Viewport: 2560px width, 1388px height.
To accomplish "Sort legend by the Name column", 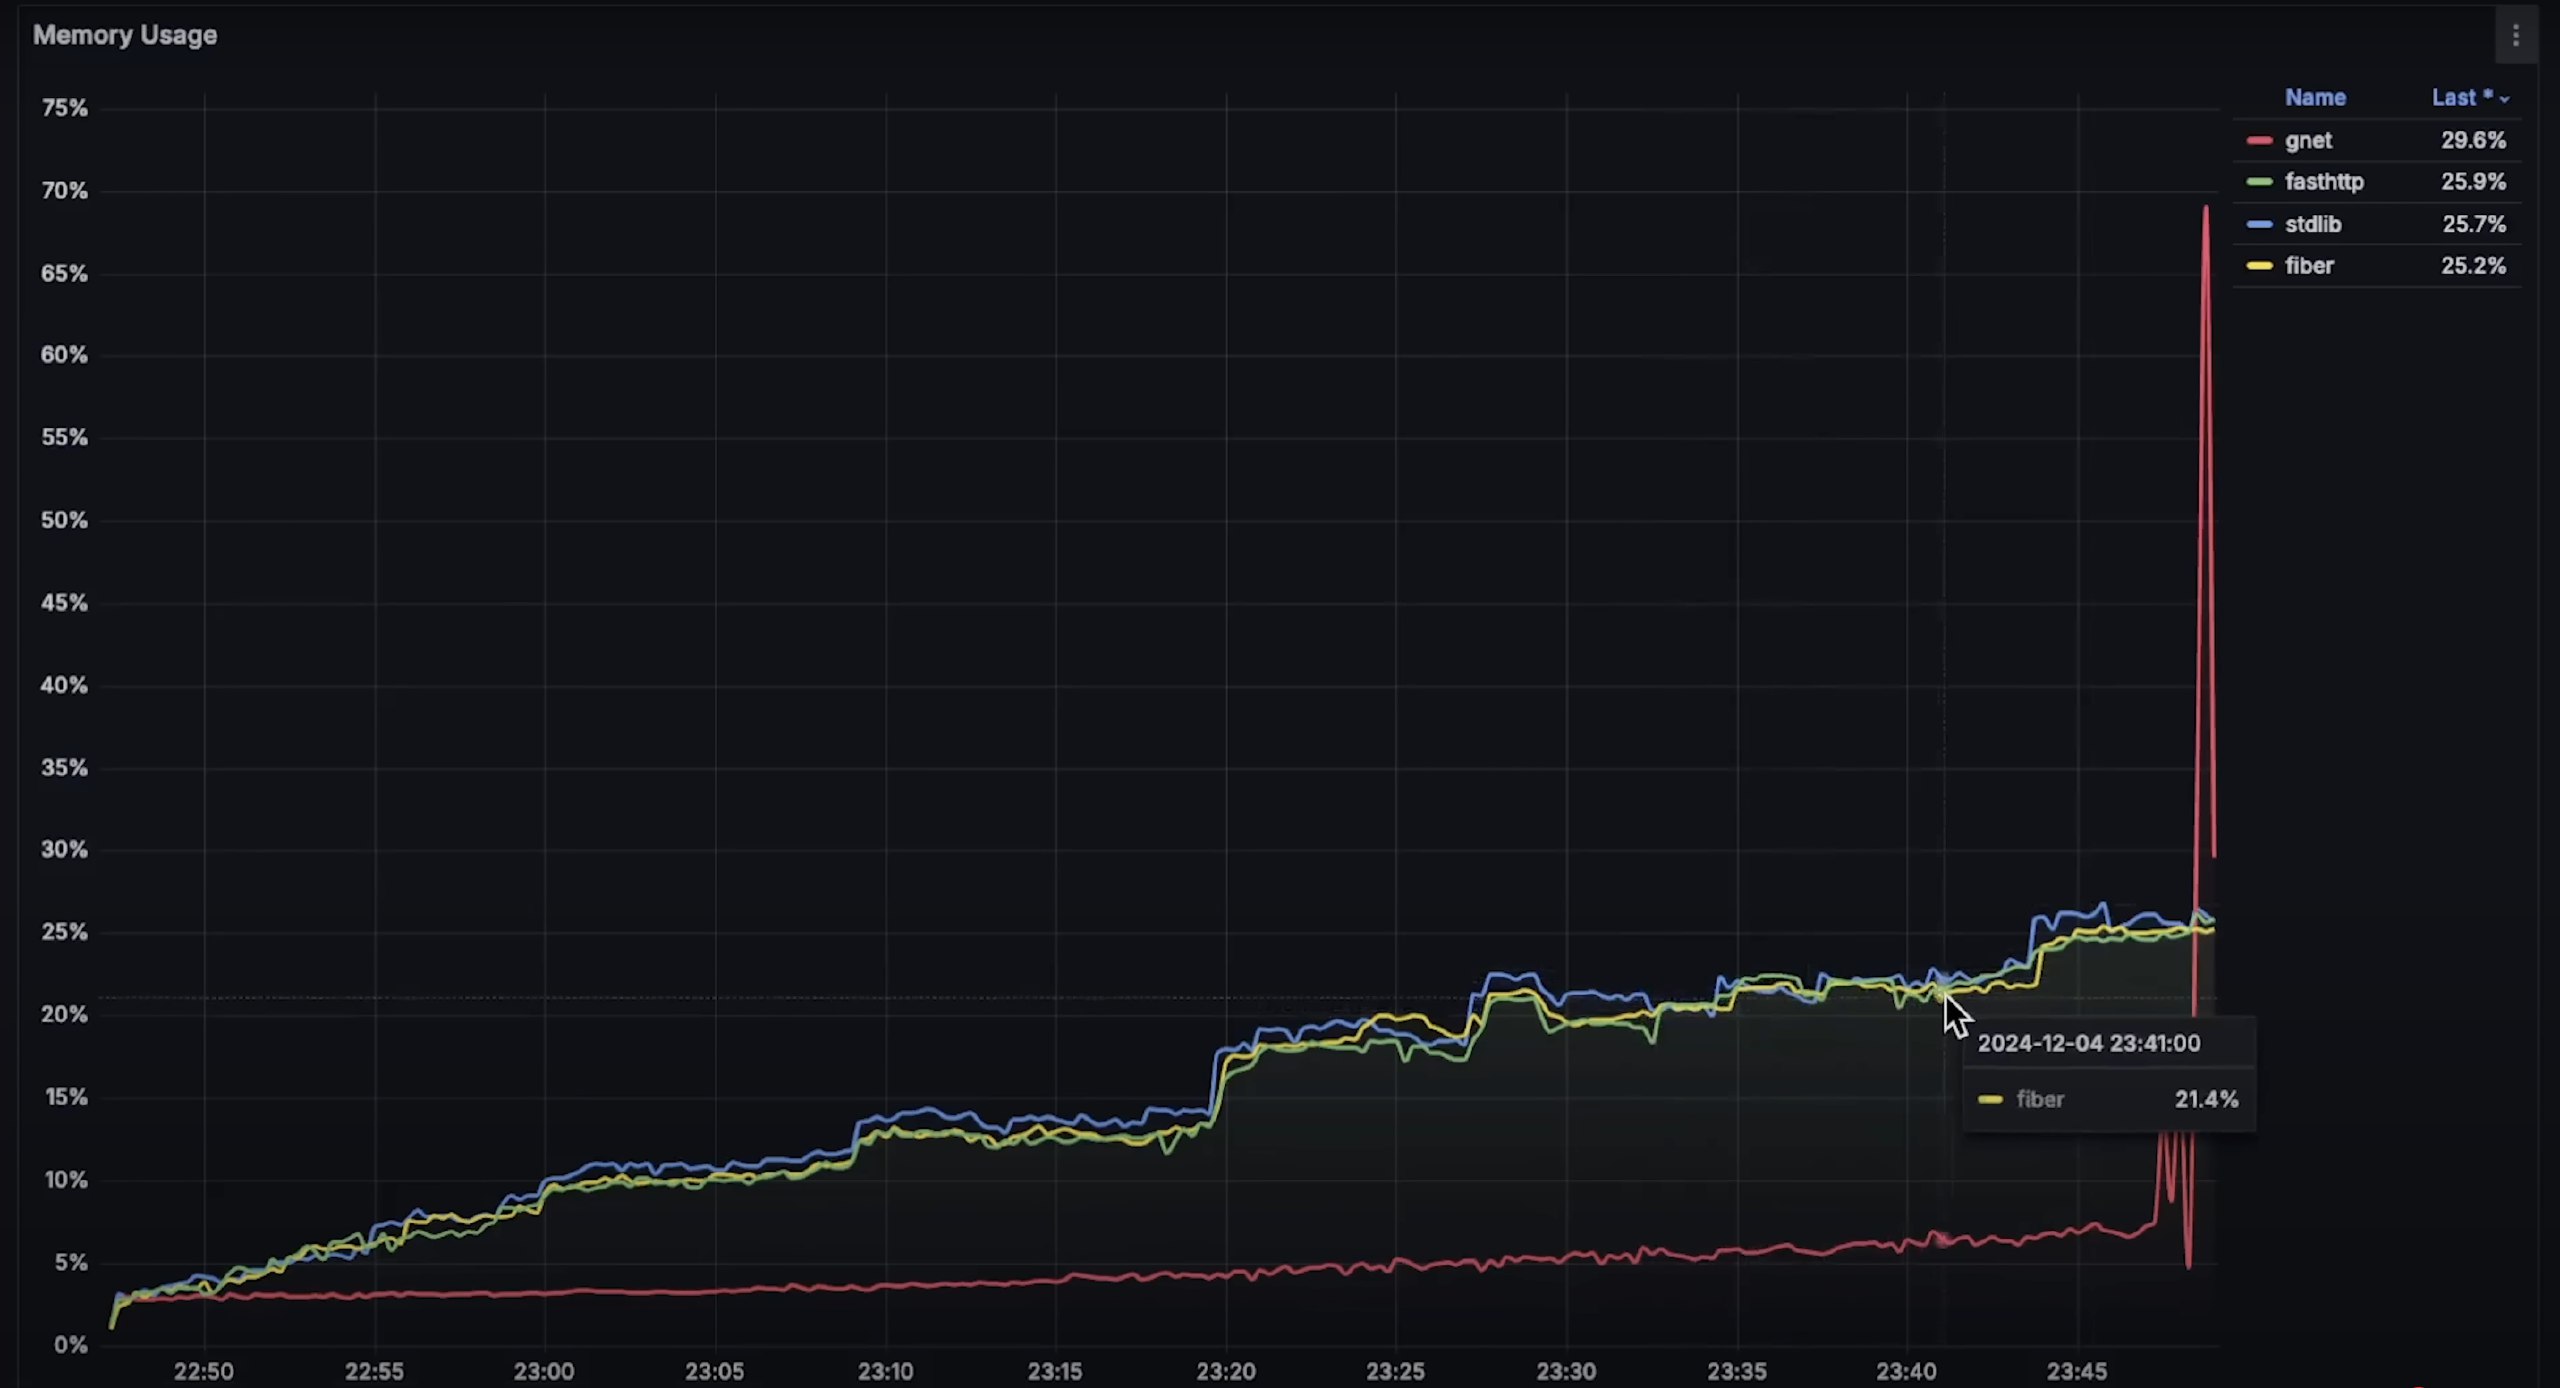I will (2315, 98).
